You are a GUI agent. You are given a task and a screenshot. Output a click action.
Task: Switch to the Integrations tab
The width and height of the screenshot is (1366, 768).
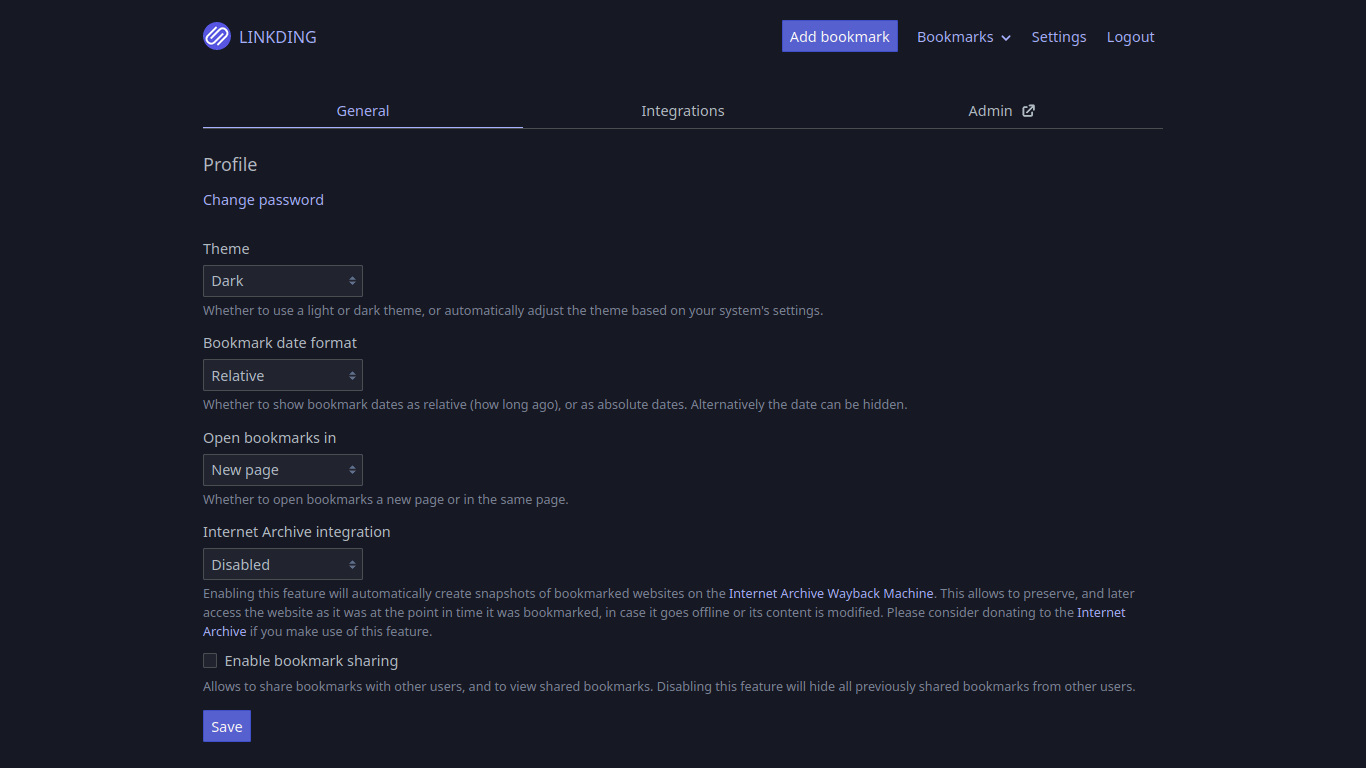pyautogui.click(x=682, y=111)
